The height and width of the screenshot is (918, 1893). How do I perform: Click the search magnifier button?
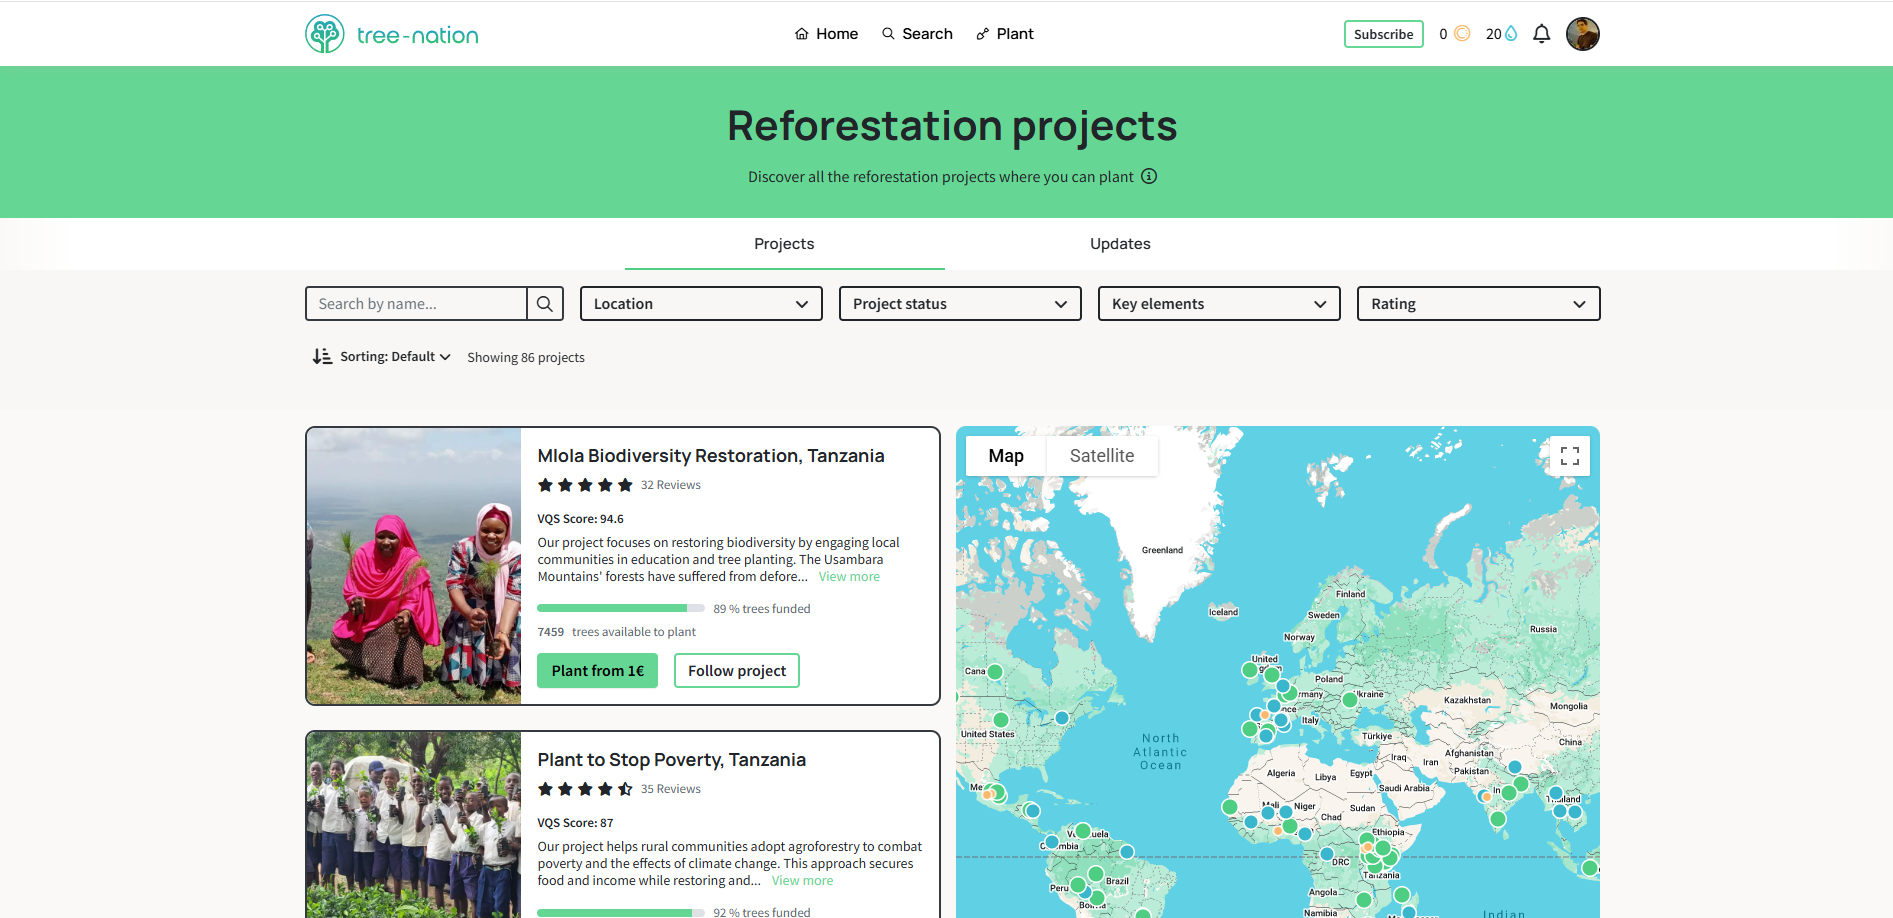(x=545, y=304)
